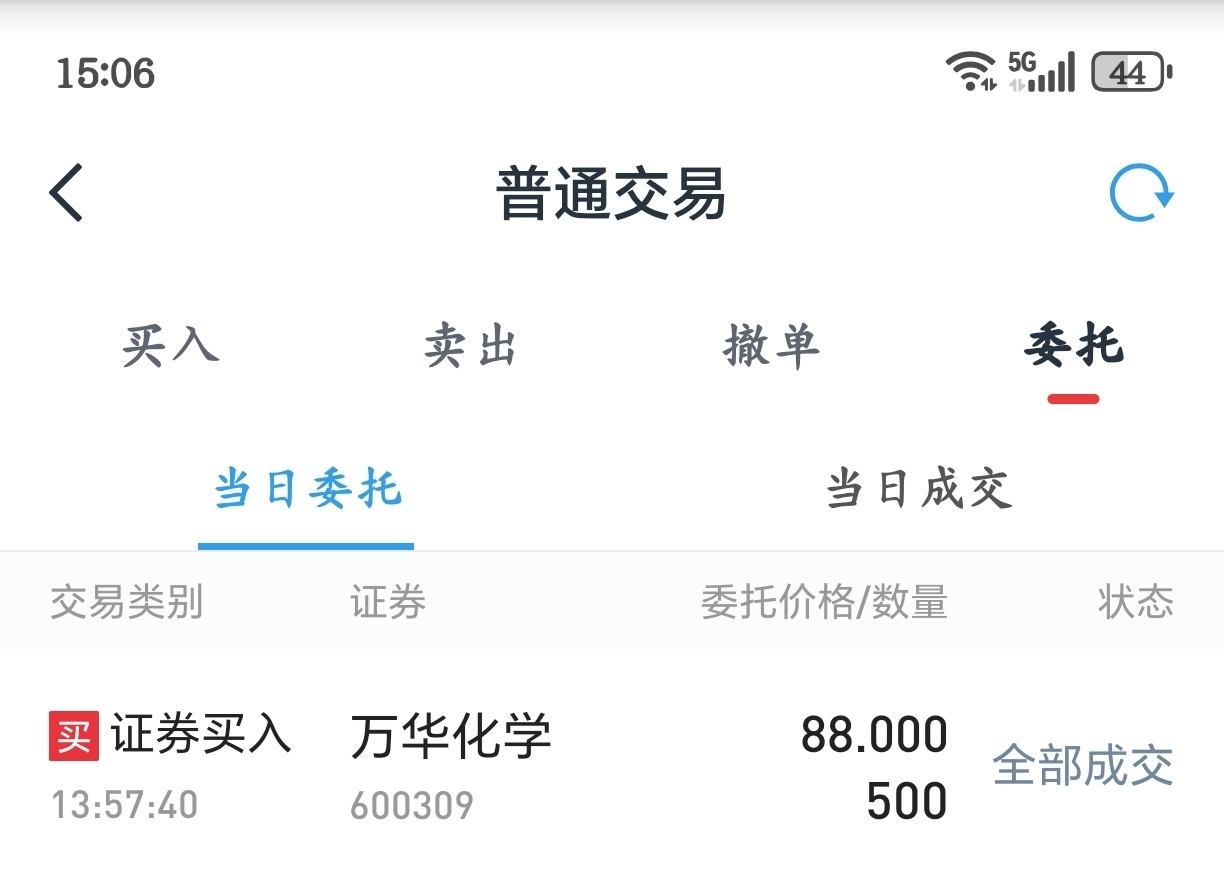Switch to the 买入 tab

click(171, 346)
